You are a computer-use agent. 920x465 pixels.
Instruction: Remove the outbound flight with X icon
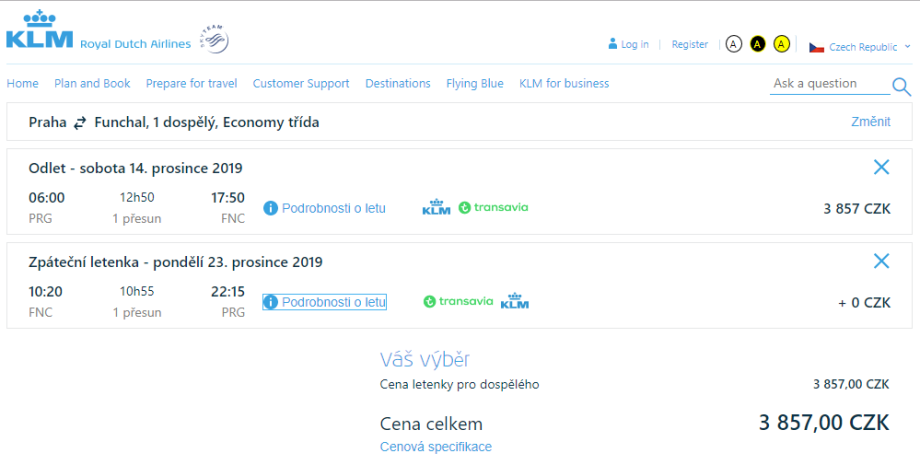(881, 167)
